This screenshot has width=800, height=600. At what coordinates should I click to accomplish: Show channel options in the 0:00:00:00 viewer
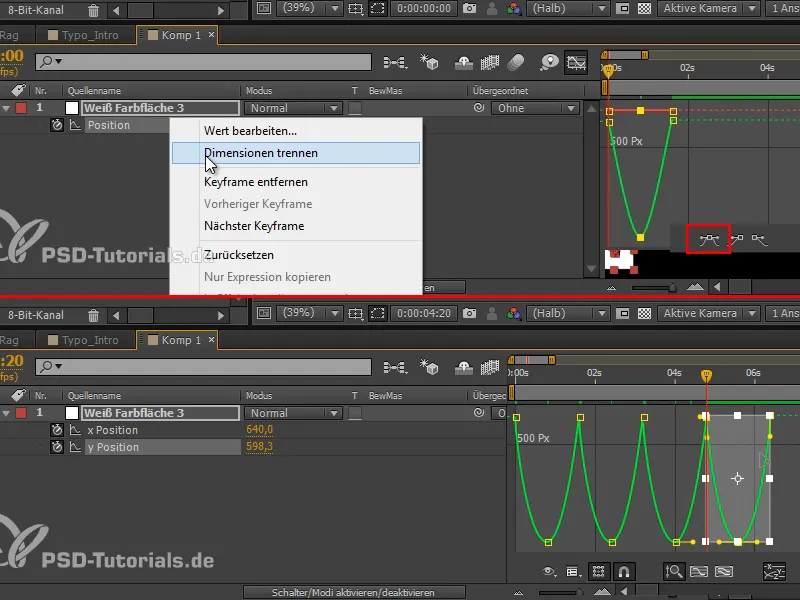(514, 8)
